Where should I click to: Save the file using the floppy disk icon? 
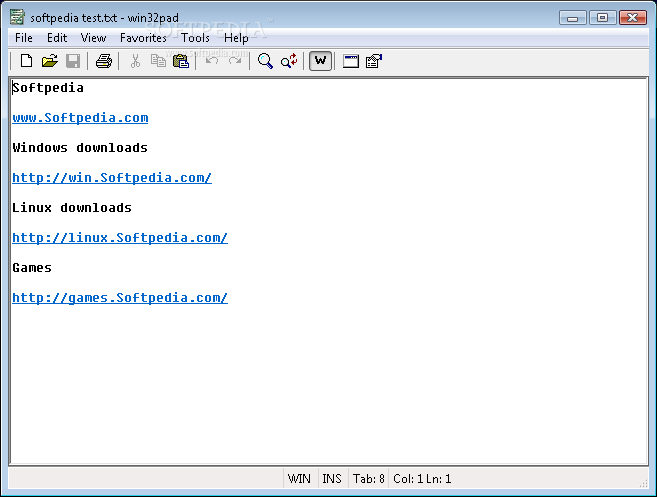pos(73,61)
